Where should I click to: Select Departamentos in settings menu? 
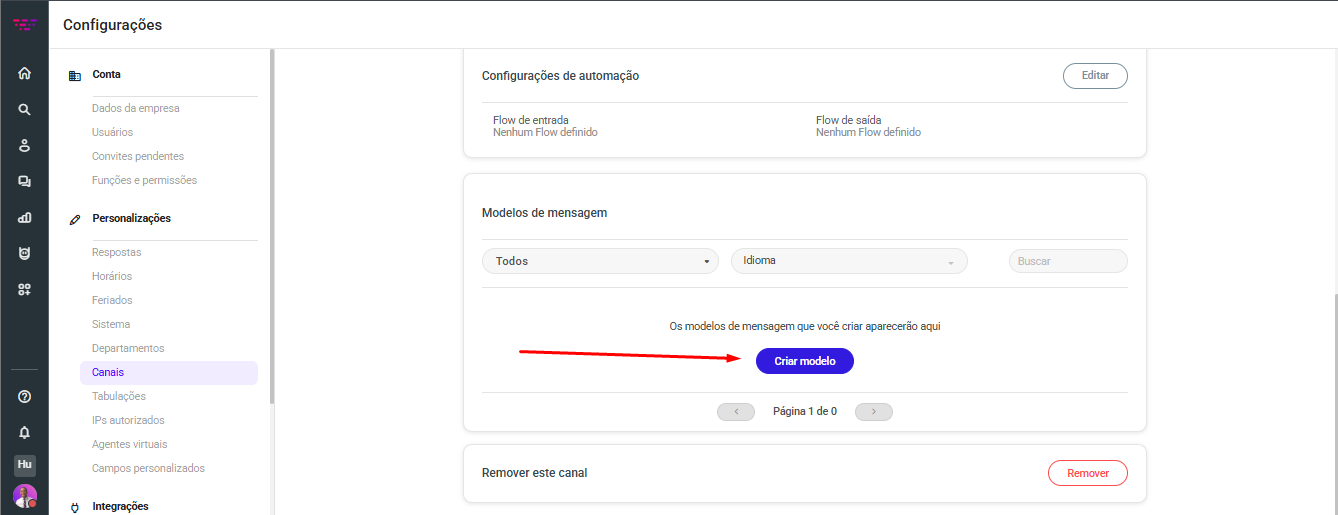128,348
